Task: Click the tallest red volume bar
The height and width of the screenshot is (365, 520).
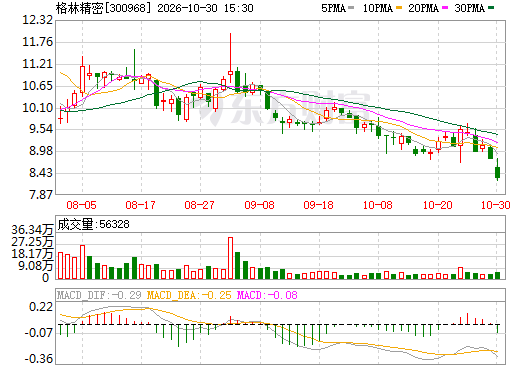Action: 230,258
